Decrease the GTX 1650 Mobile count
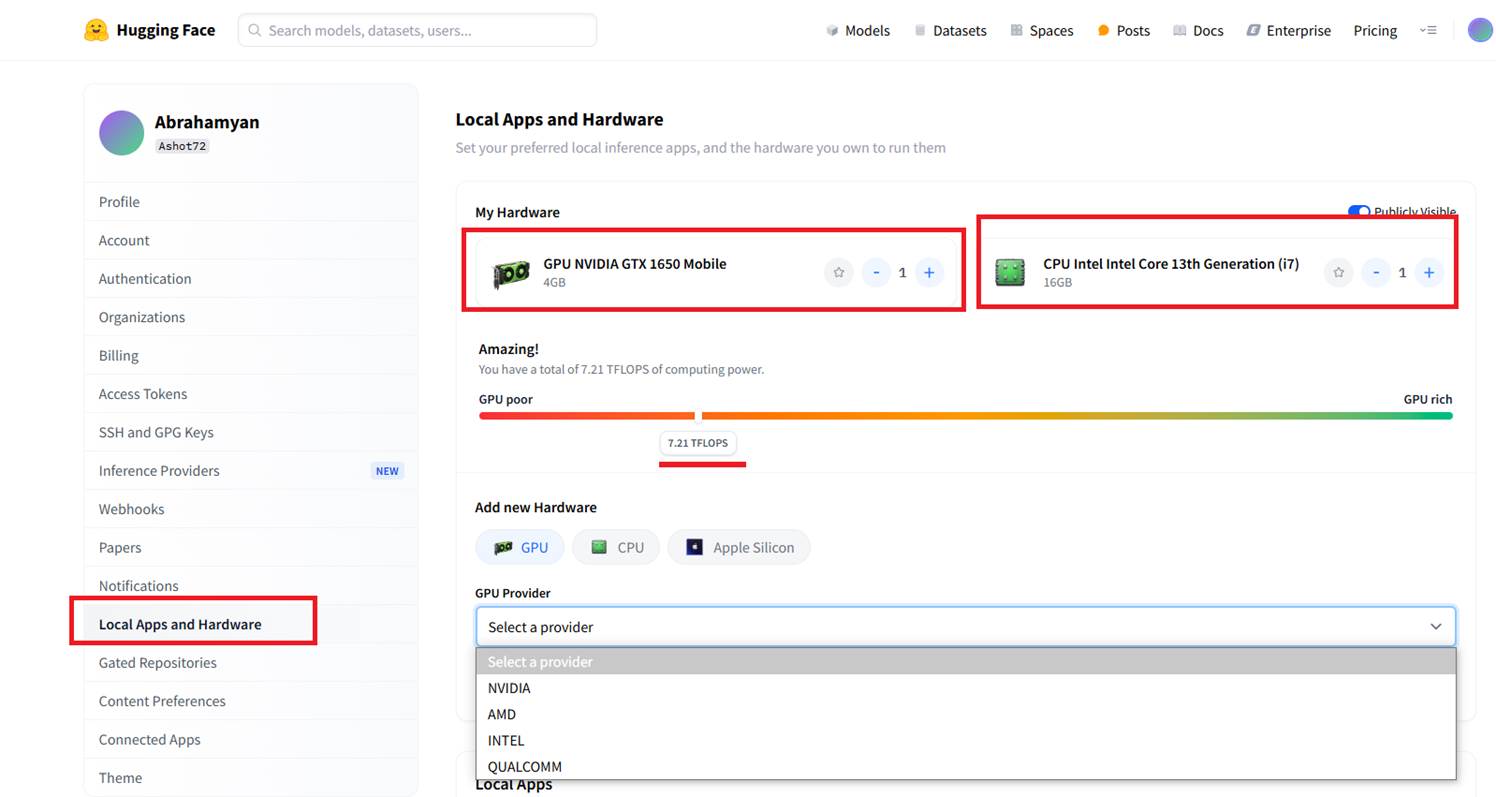Screen dimensions: 1496x797 tap(876, 272)
